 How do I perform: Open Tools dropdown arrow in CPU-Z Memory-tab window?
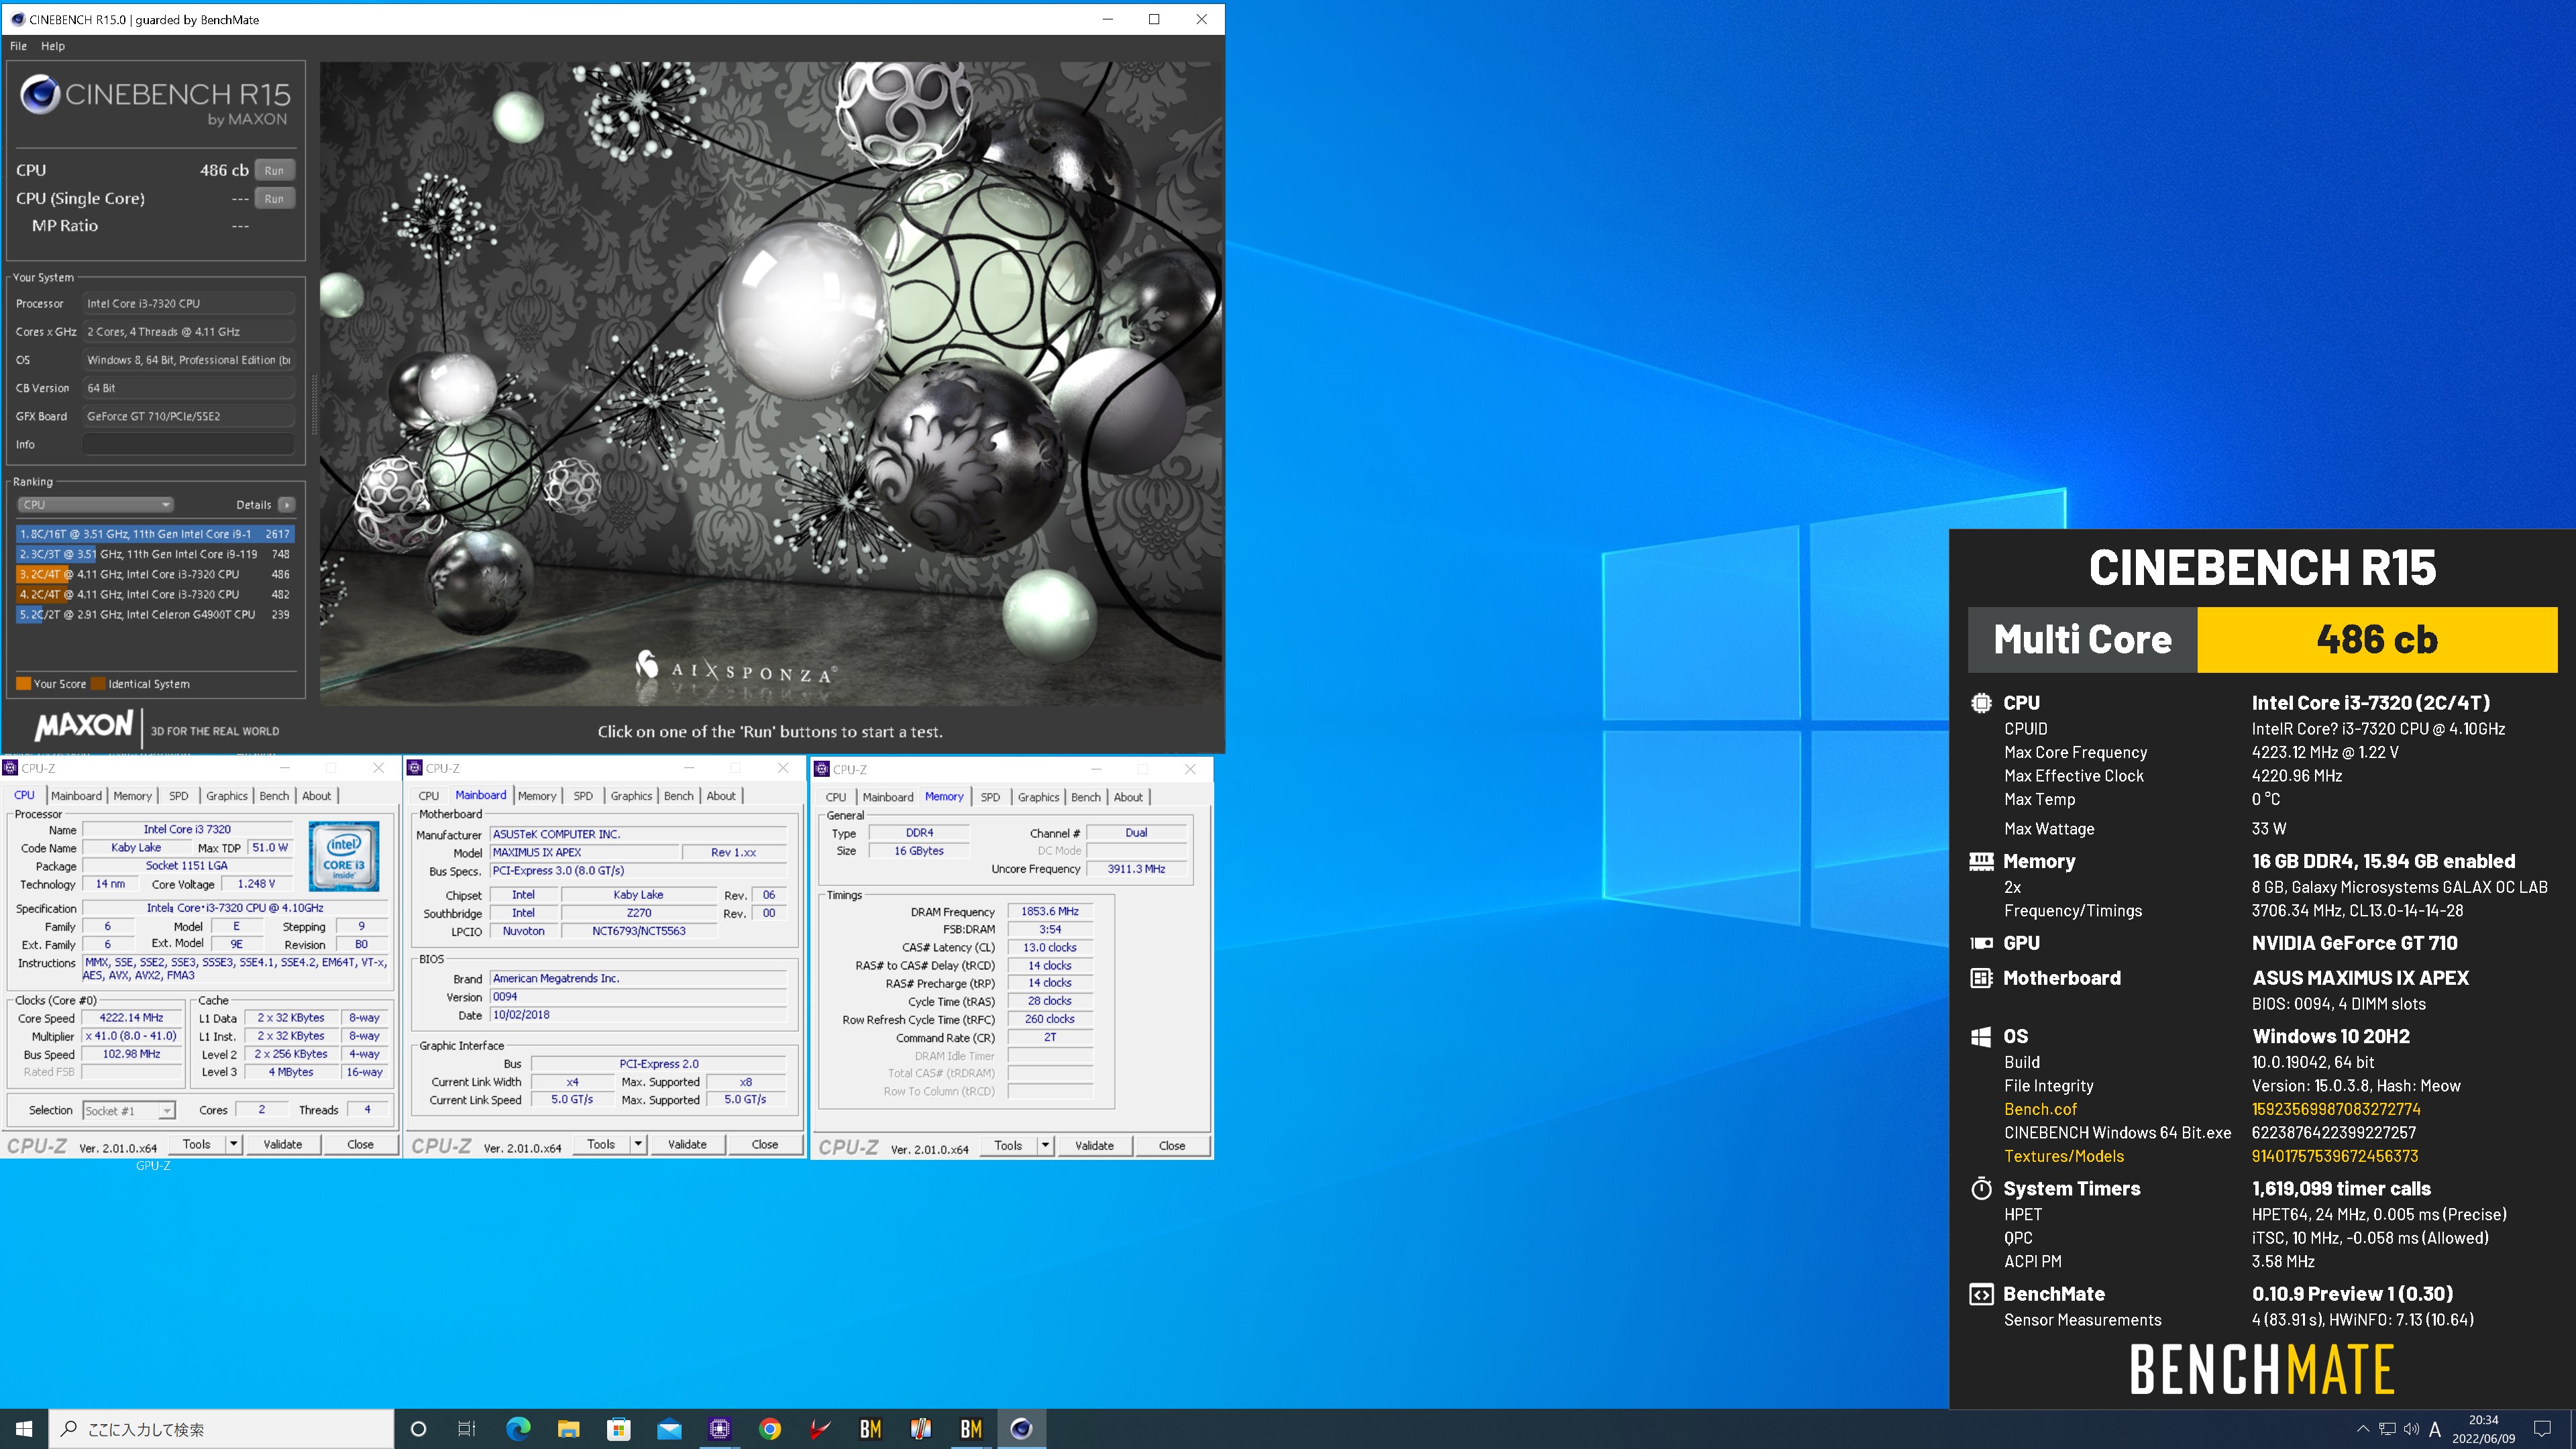pos(1045,1145)
